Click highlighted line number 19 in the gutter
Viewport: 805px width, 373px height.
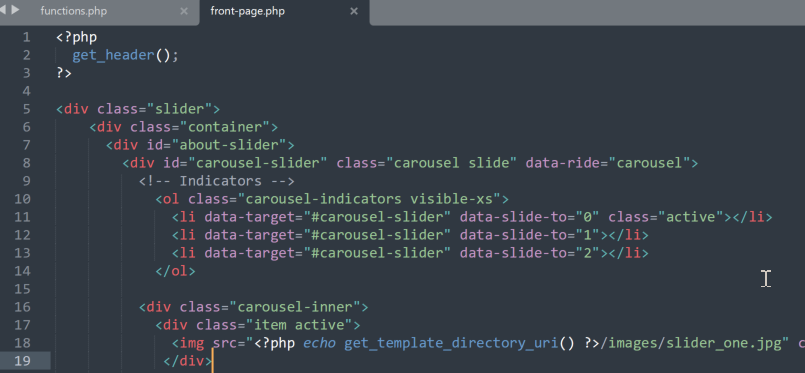tap(23, 361)
